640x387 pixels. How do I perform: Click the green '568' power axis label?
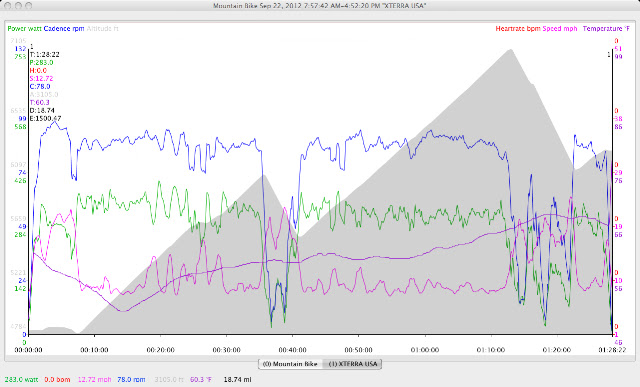20,127
